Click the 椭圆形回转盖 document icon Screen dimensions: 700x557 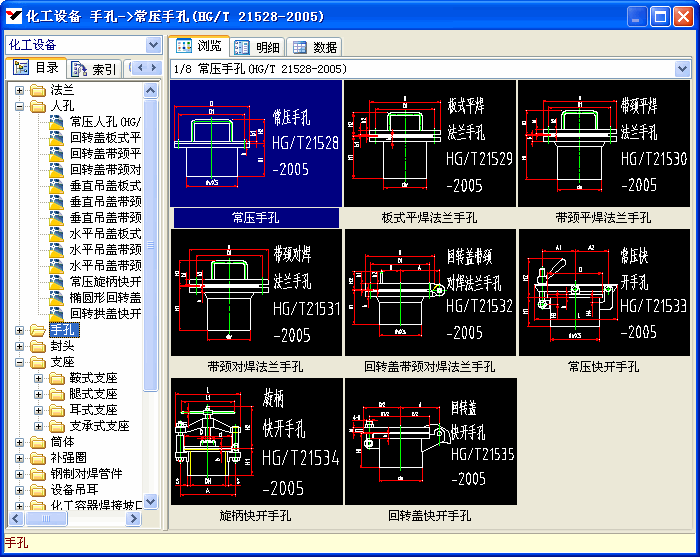point(57,298)
